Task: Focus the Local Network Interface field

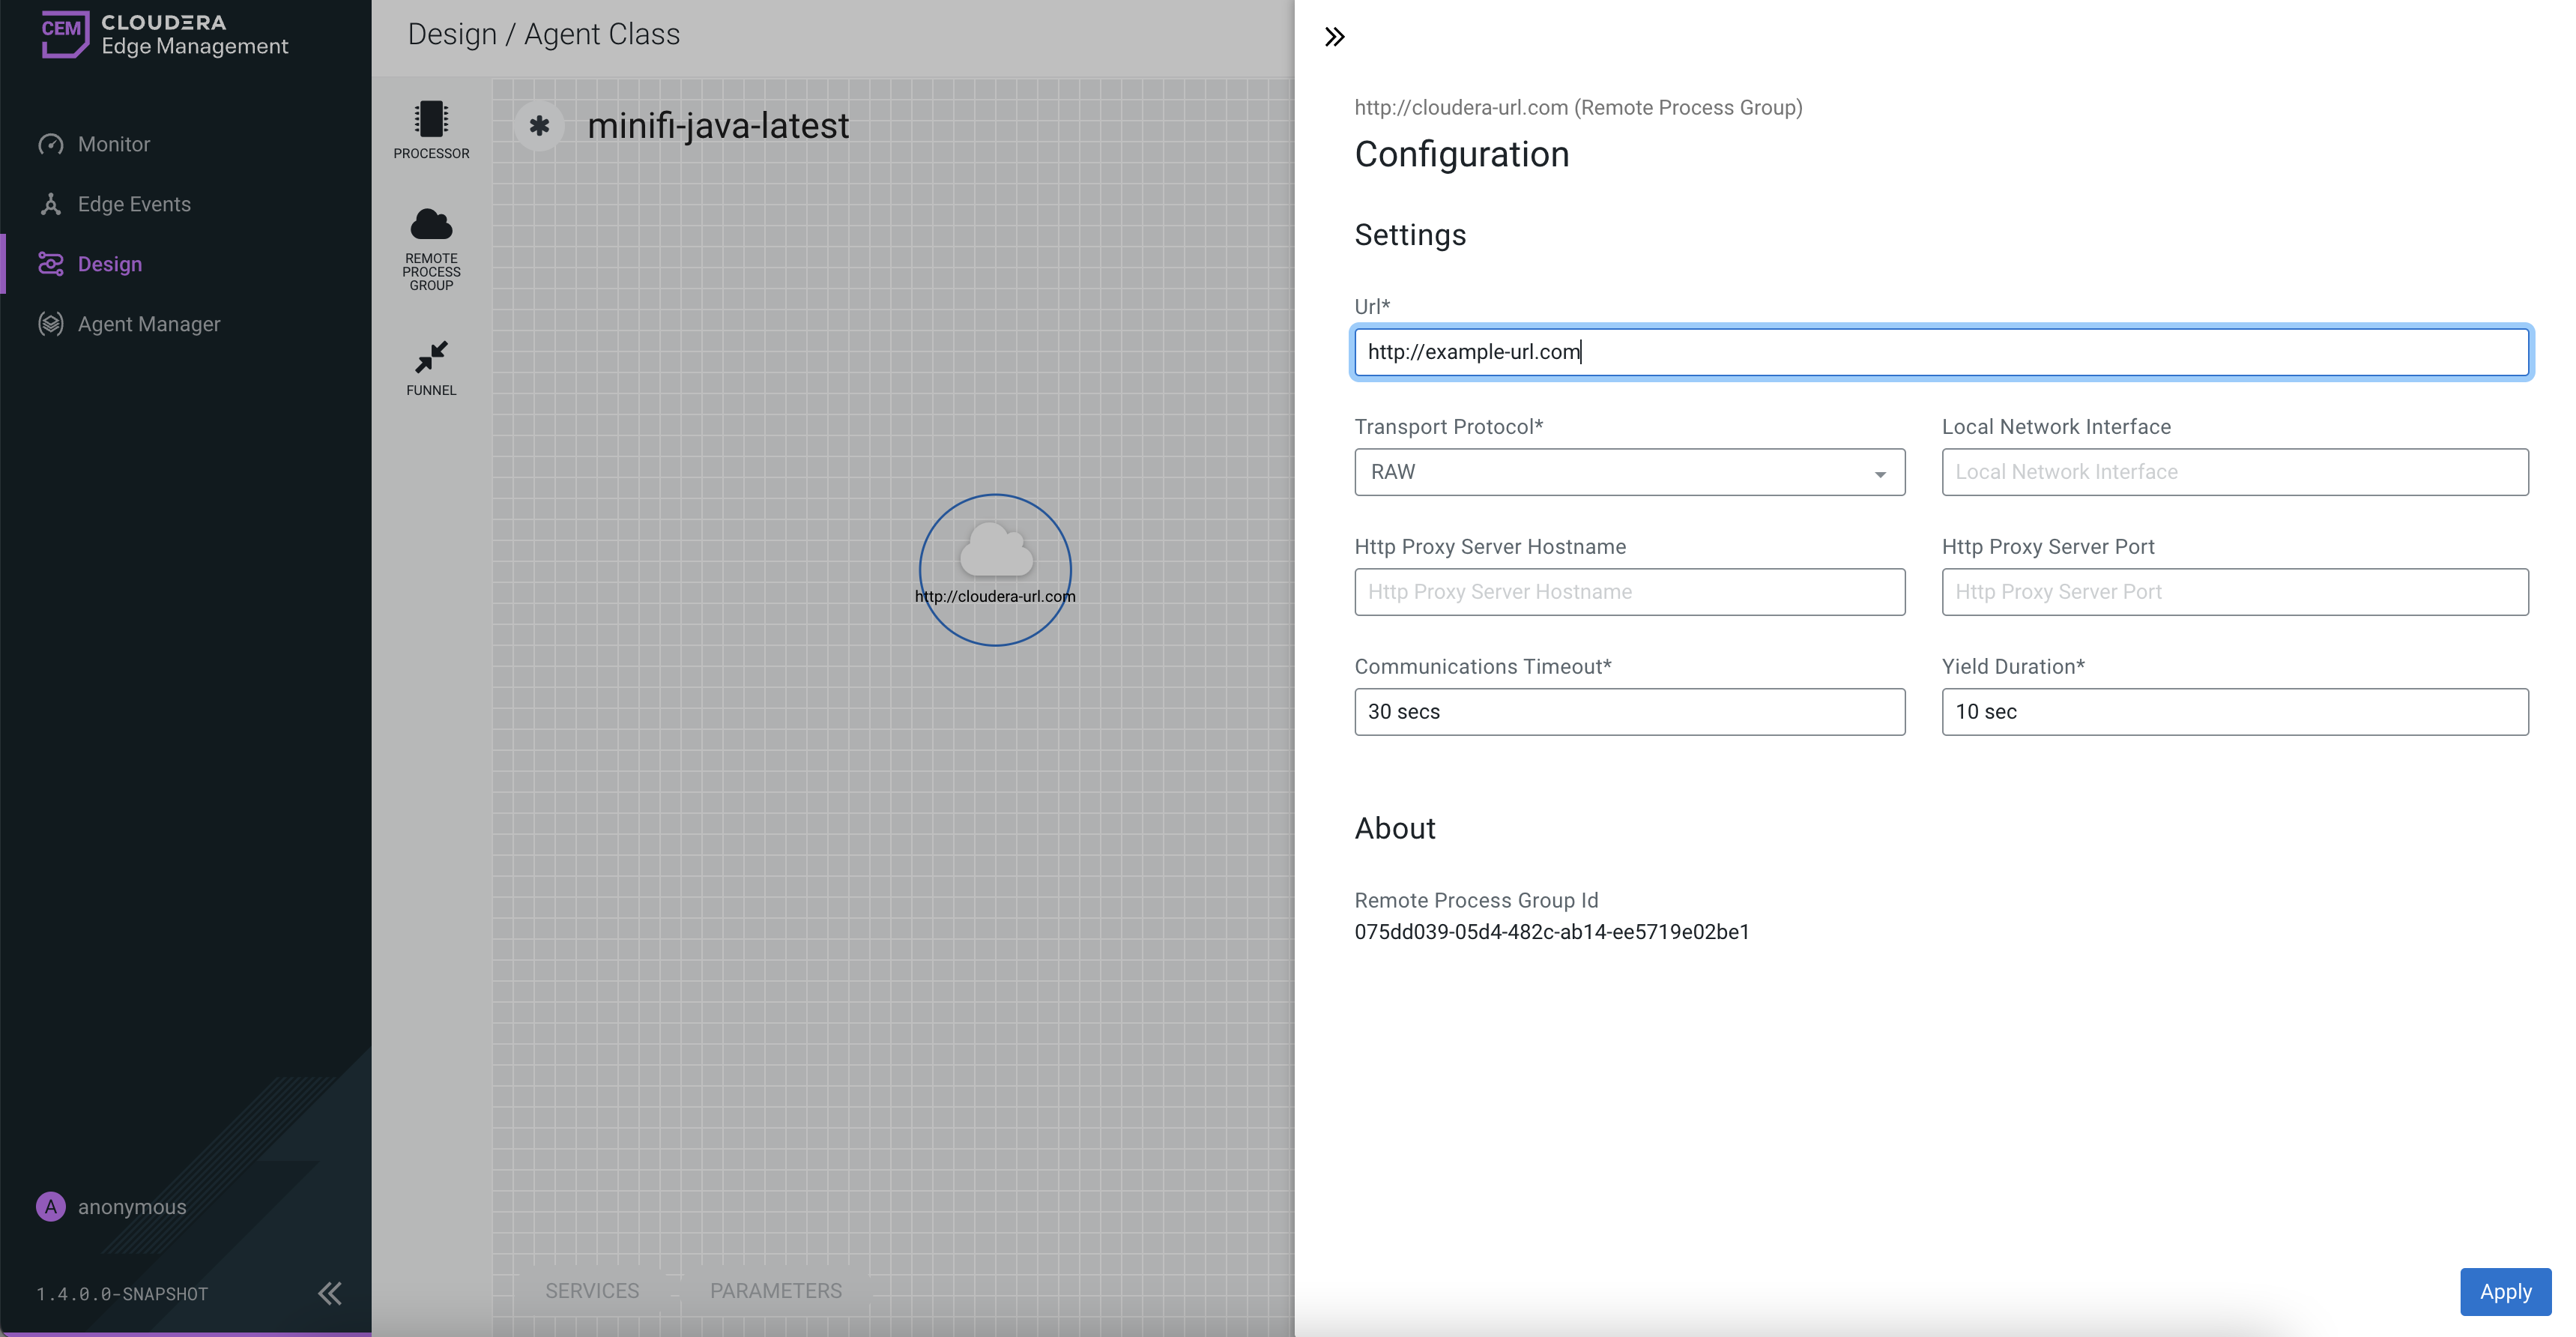Action: (2234, 472)
